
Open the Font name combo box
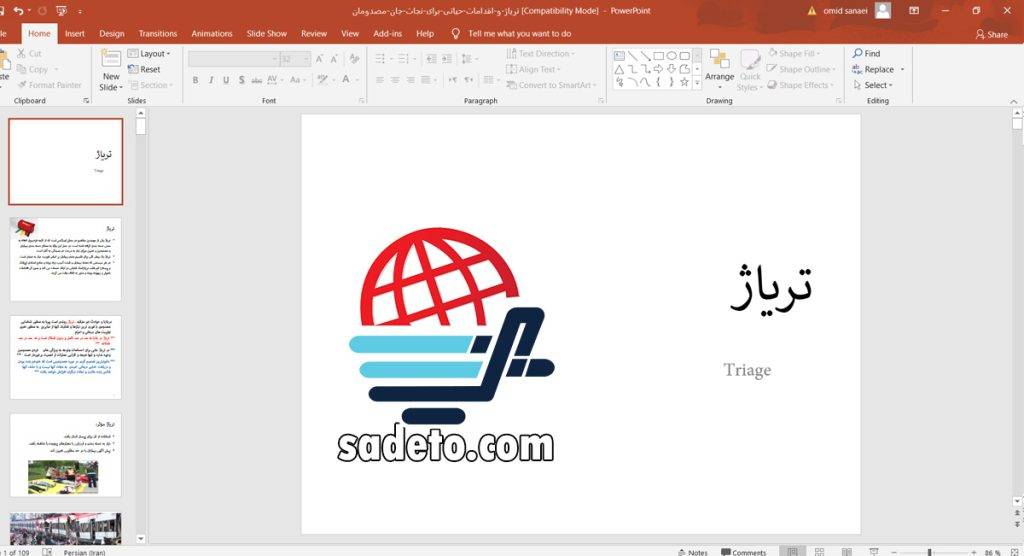tap(234, 59)
